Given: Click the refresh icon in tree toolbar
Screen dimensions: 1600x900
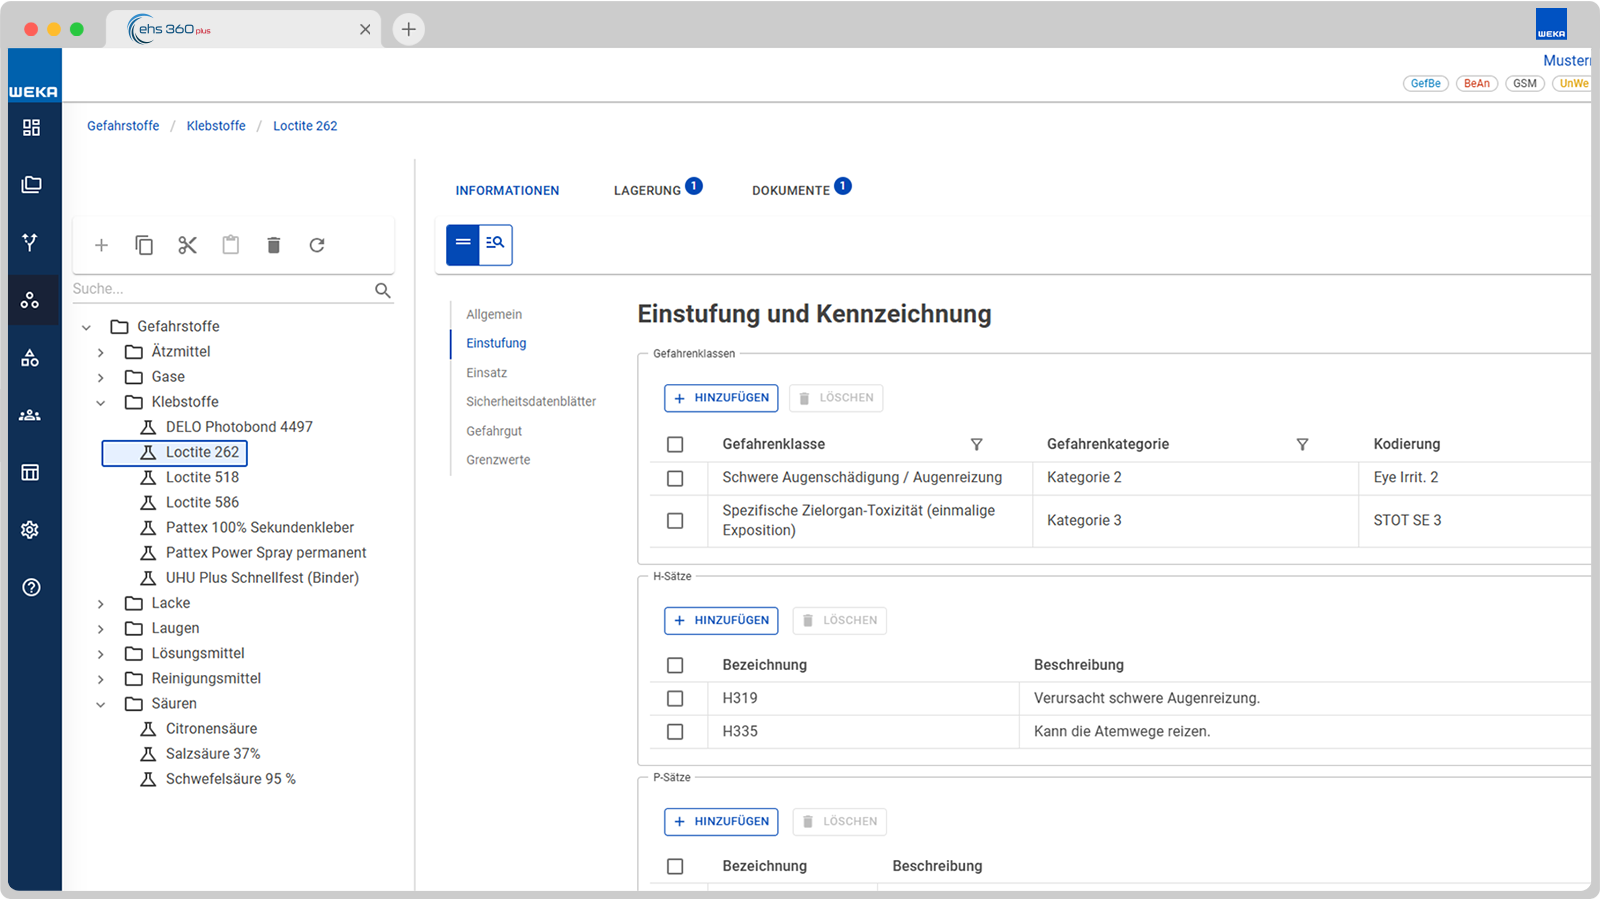Looking at the screenshot, I should coord(317,245).
